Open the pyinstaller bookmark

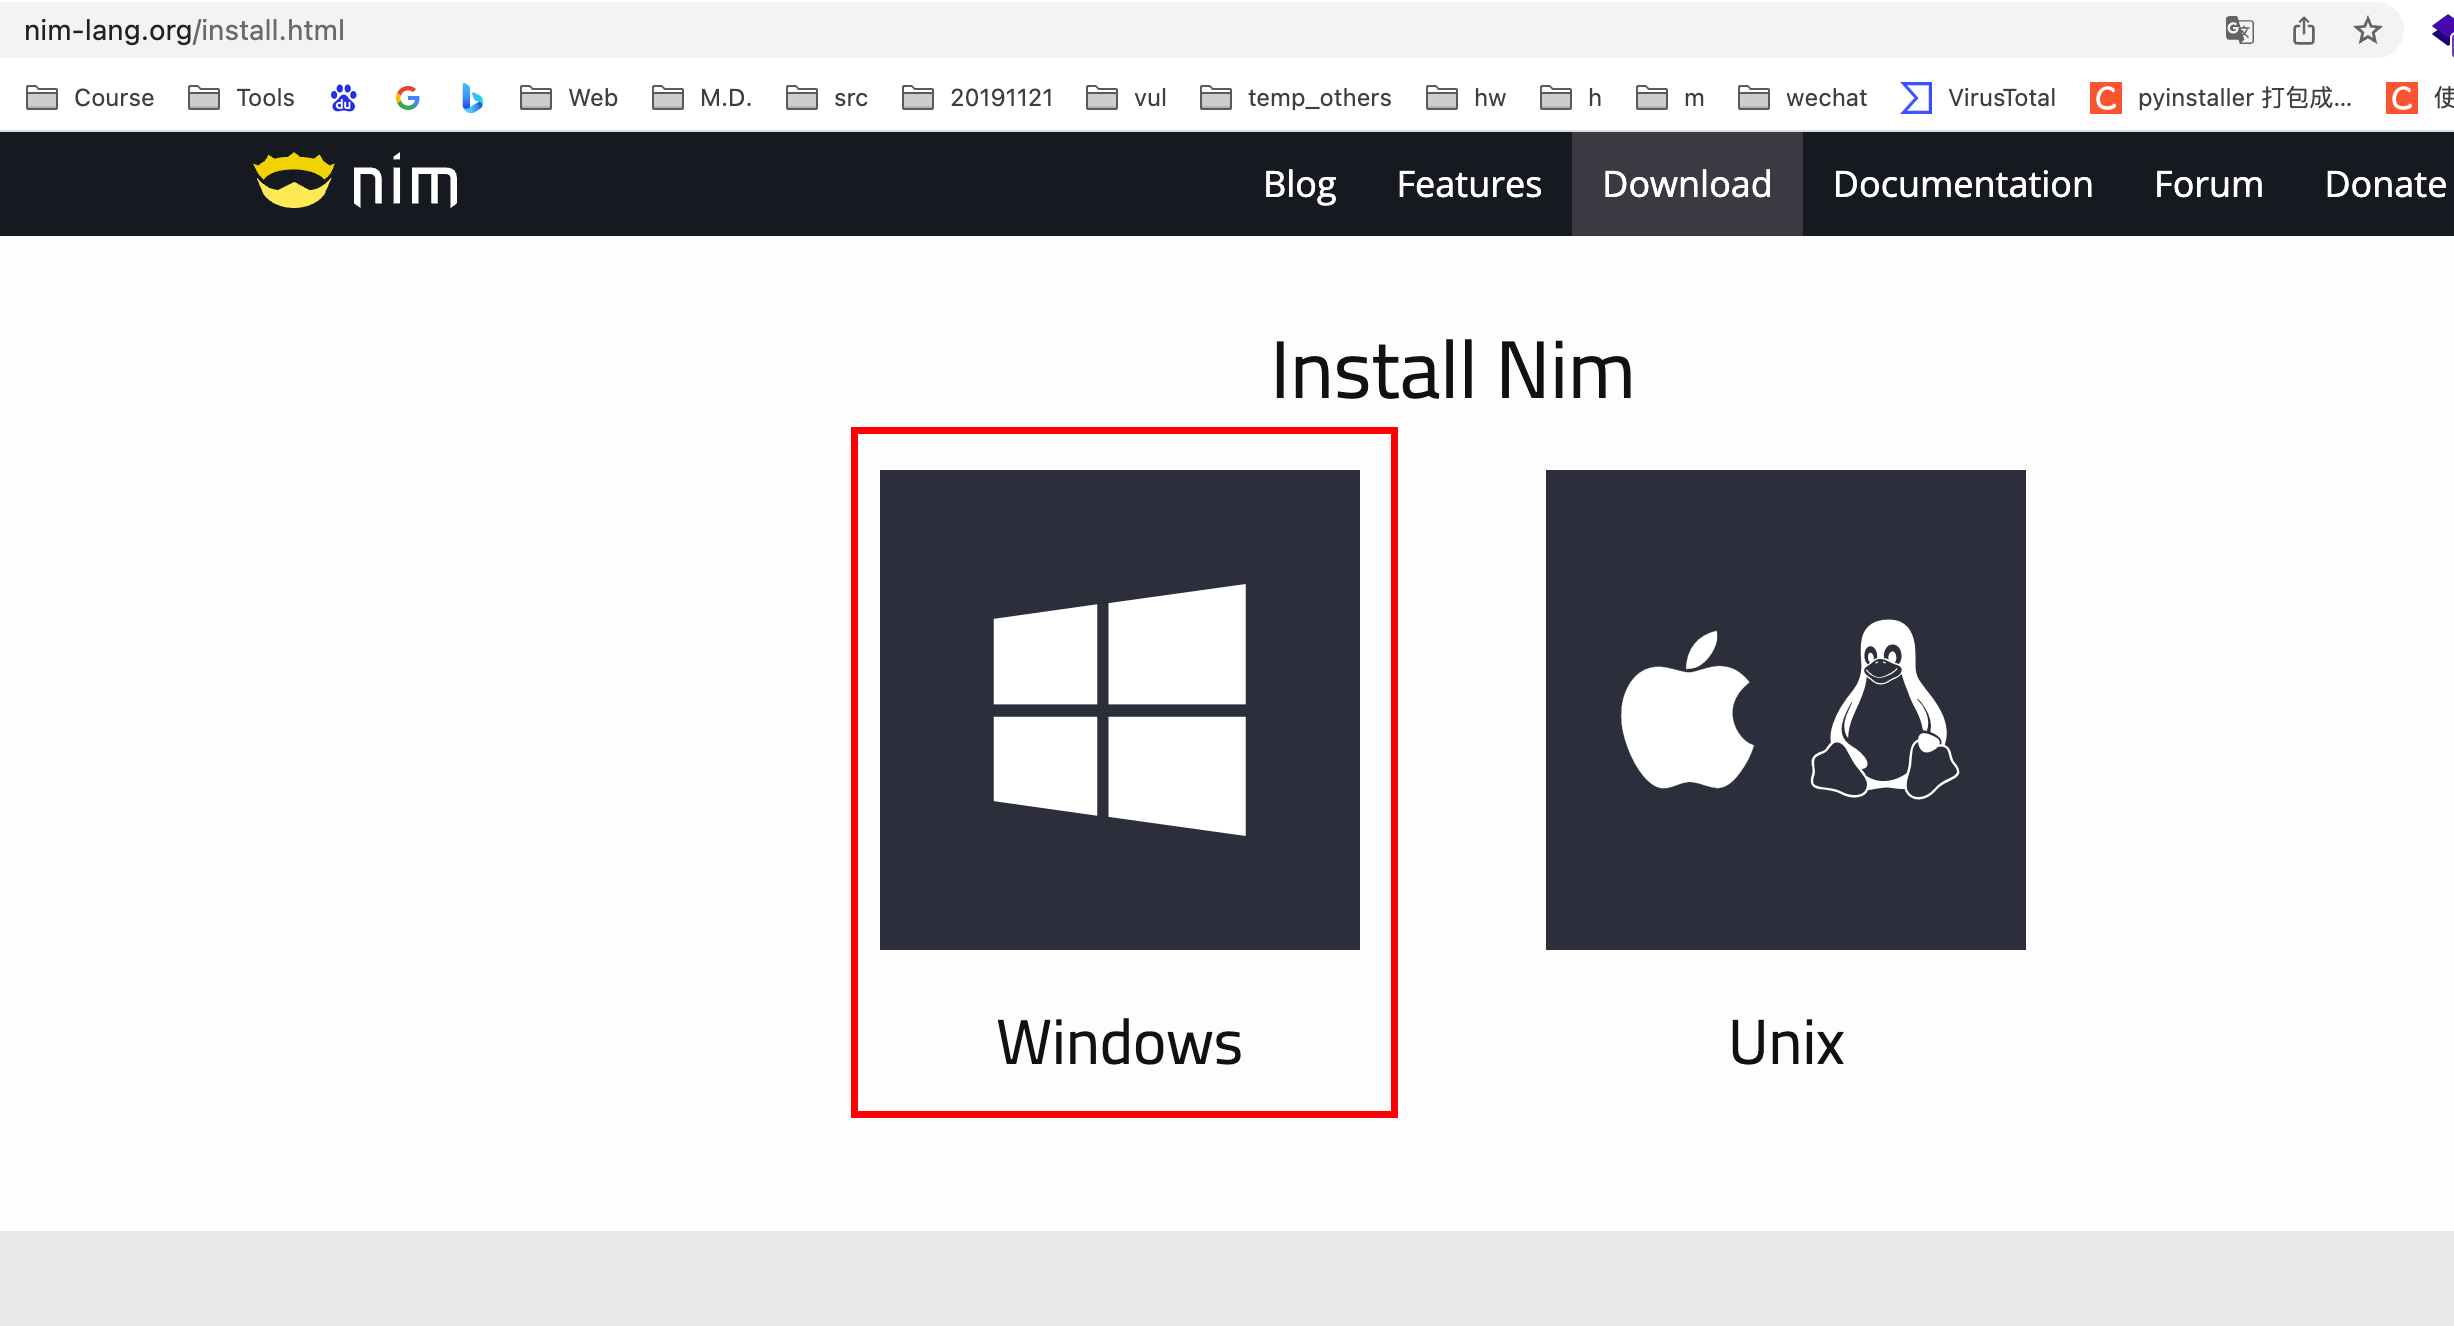pyautogui.click(x=2221, y=97)
